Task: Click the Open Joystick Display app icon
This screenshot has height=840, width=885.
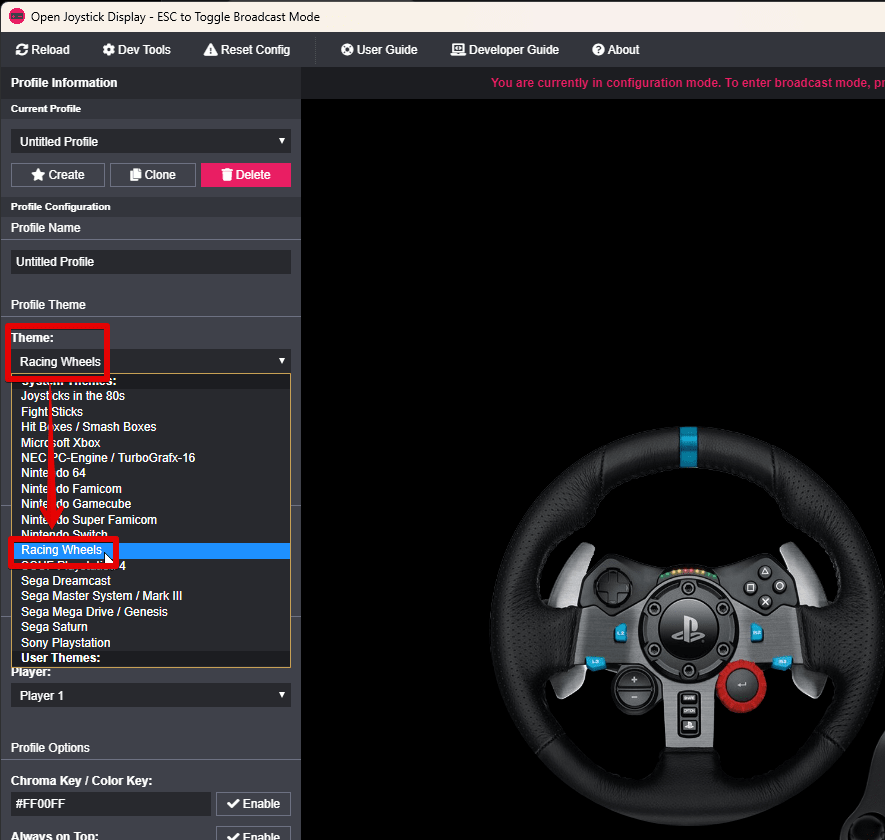Action: pos(17,16)
